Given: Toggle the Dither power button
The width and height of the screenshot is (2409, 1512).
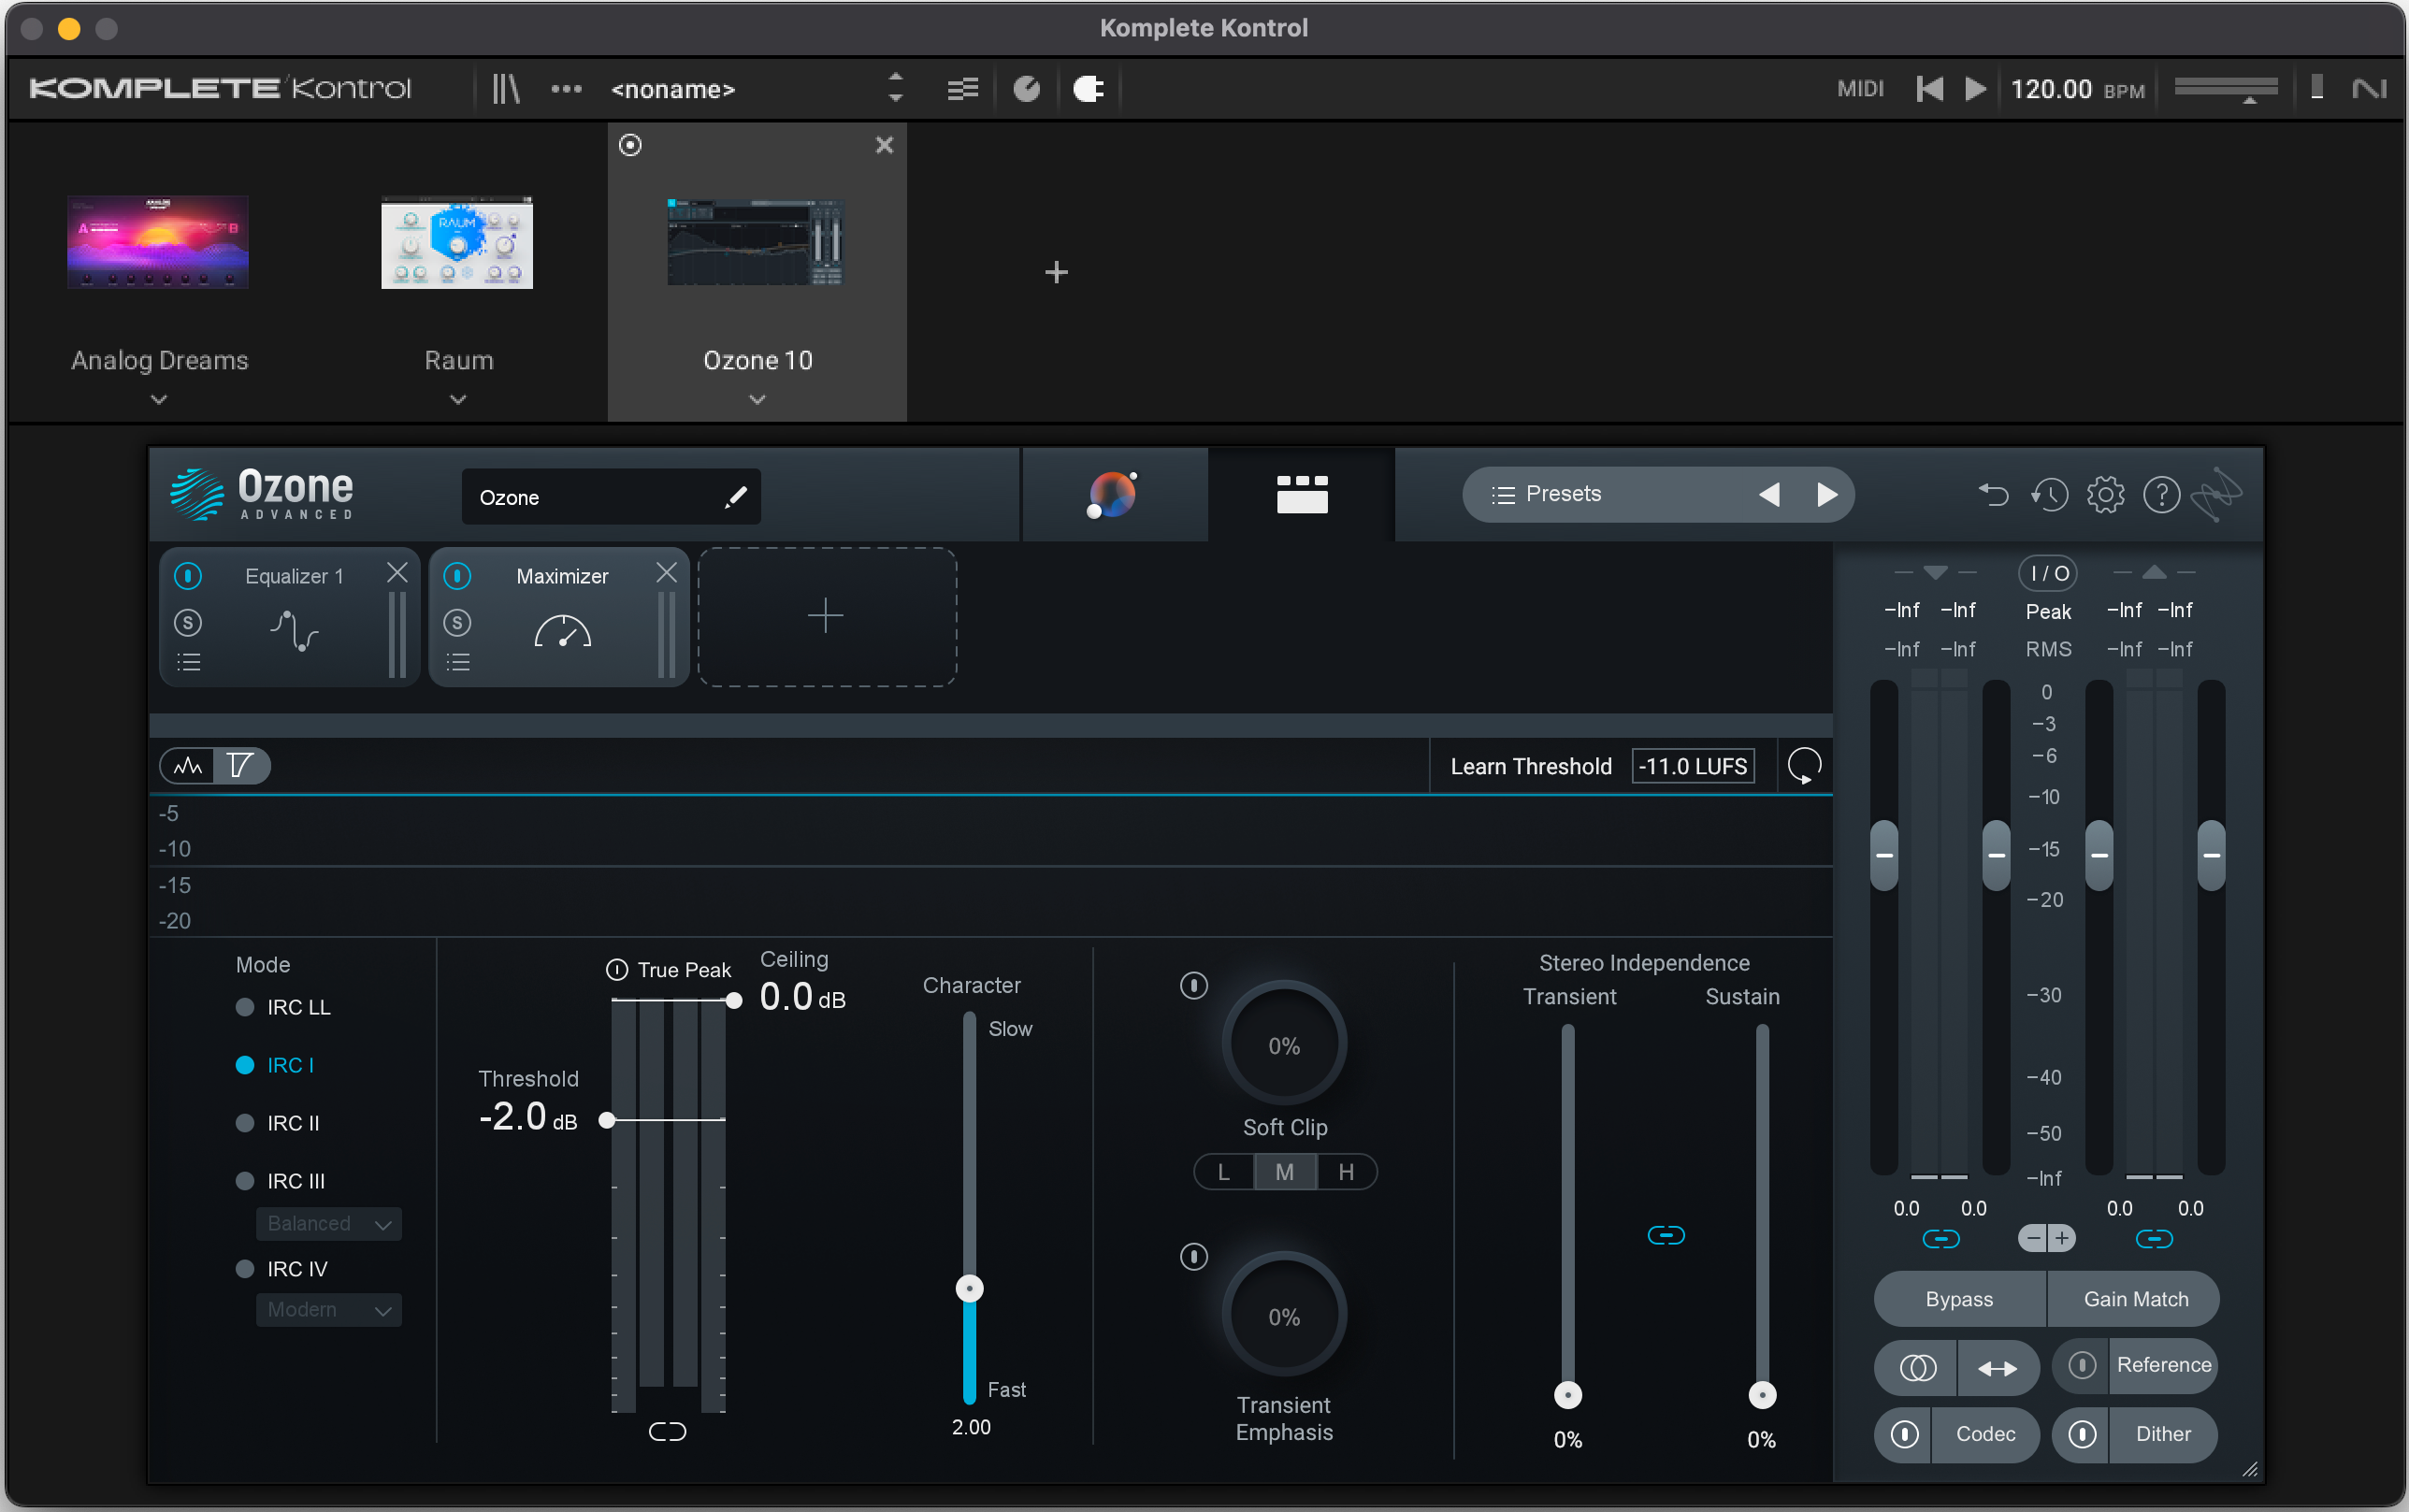Looking at the screenshot, I should 2081,1434.
